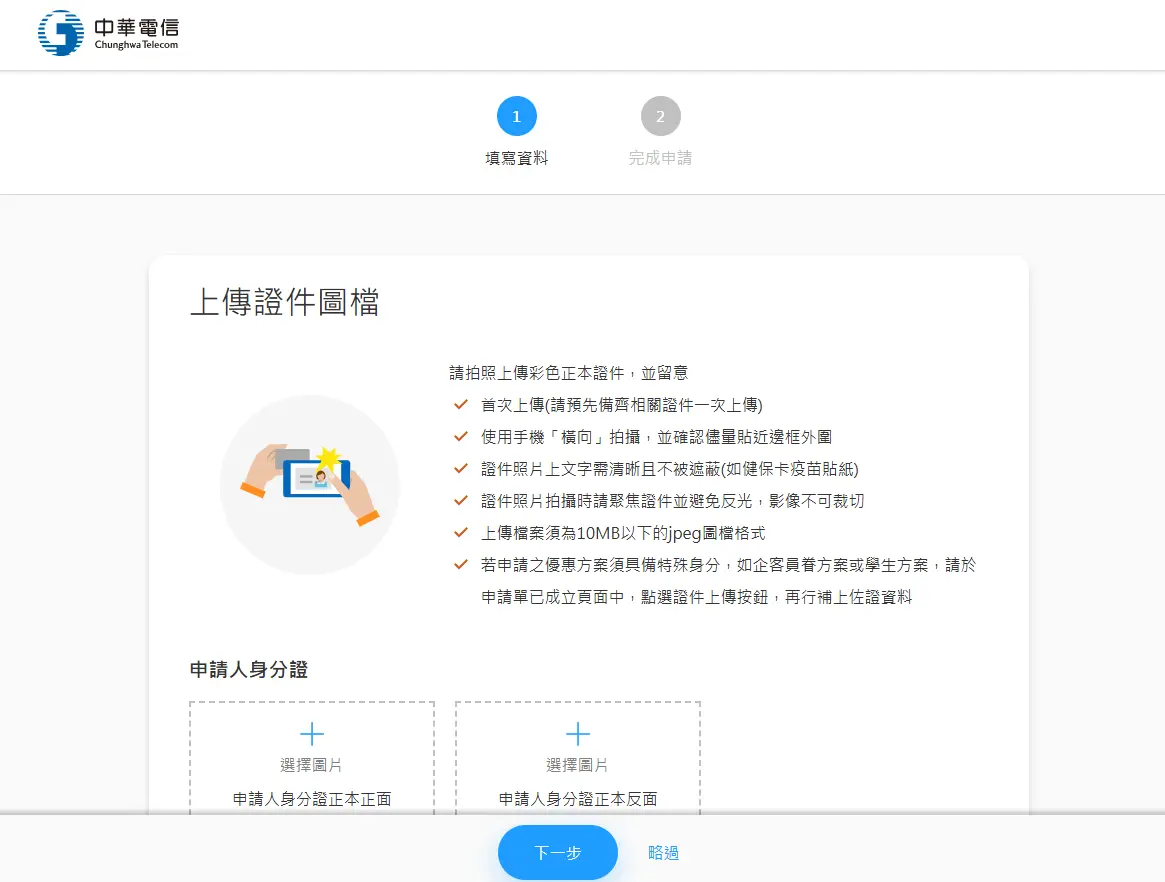Click checkmark icon beside 10MB jpeg line

click(x=461, y=532)
